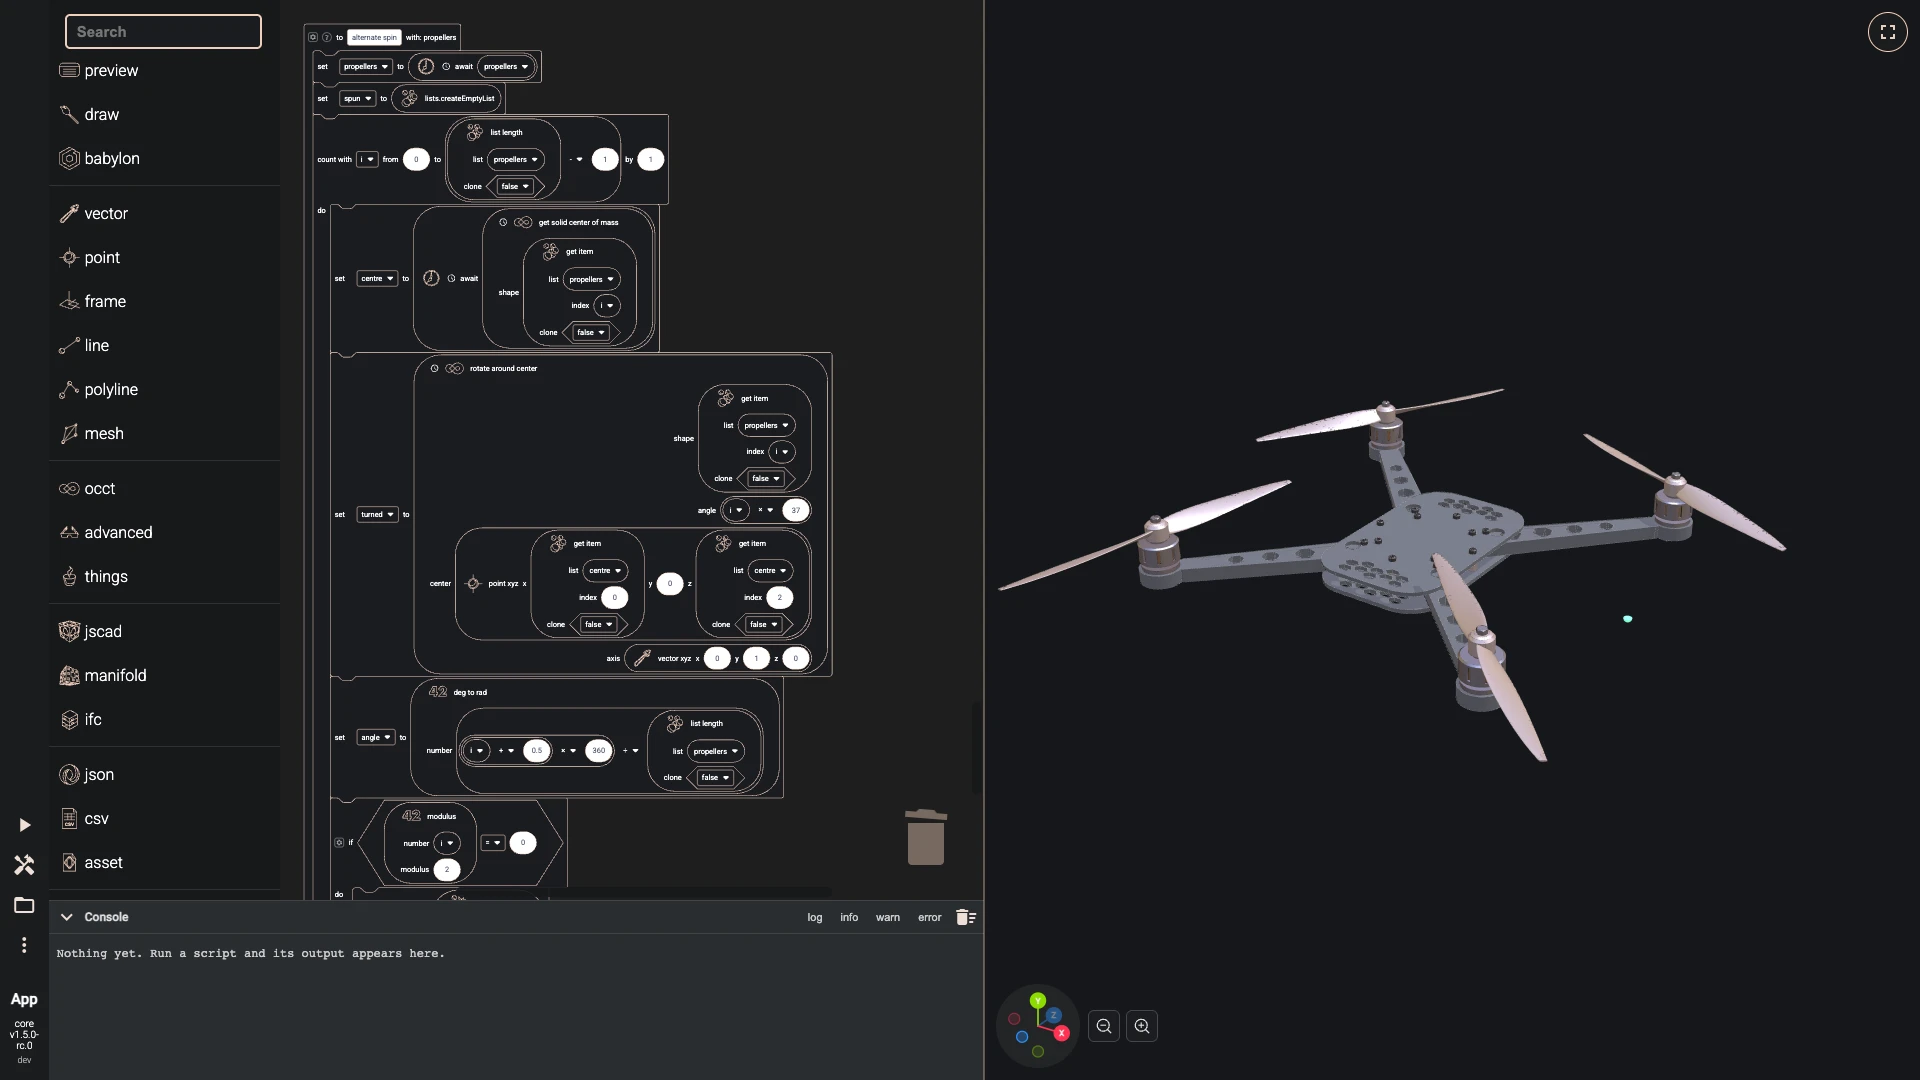1920x1080 pixels.
Task: Edit the 0.5 number field
Action: [537, 750]
